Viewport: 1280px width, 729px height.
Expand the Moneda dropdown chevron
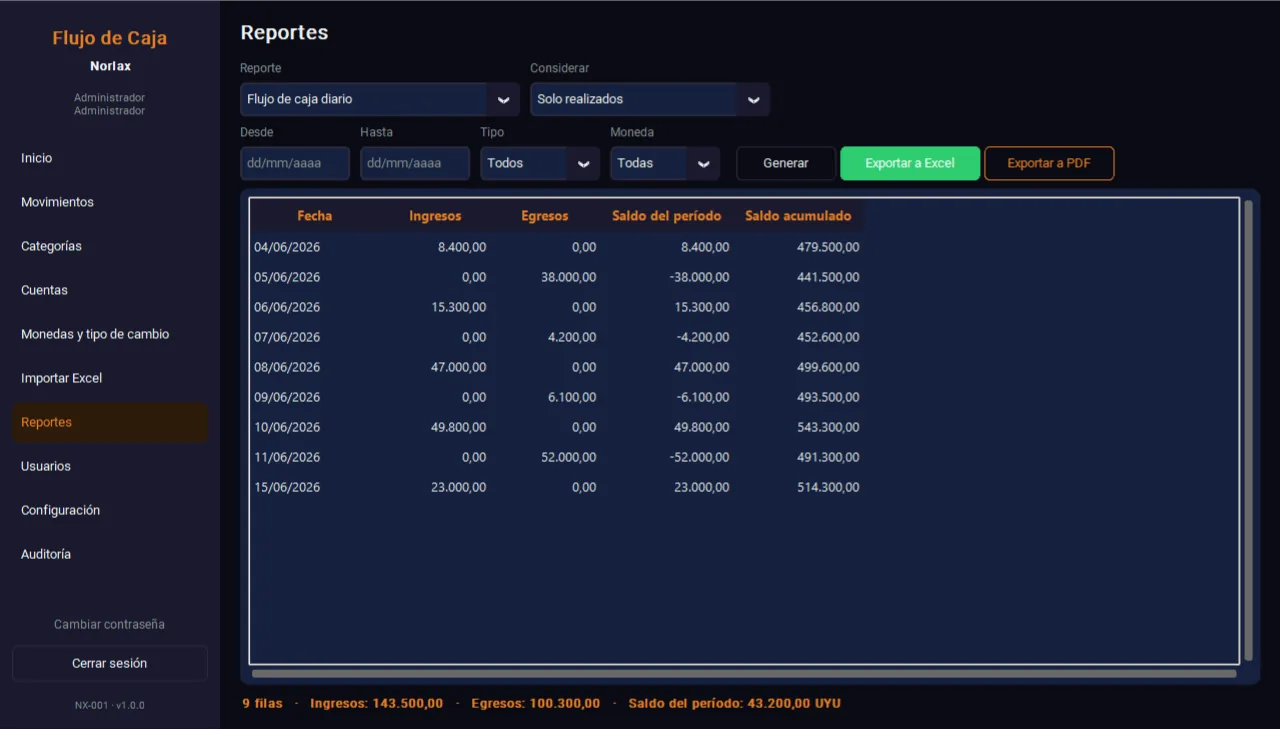tap(703, 164)
